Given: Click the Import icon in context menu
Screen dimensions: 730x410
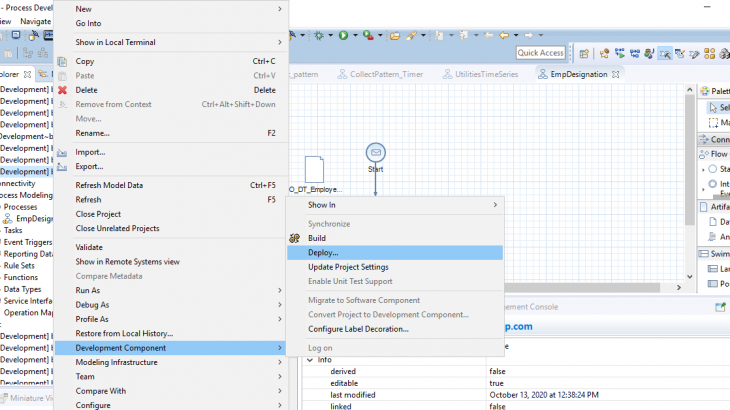Looking at the screenshot, I should pos(63,152).
